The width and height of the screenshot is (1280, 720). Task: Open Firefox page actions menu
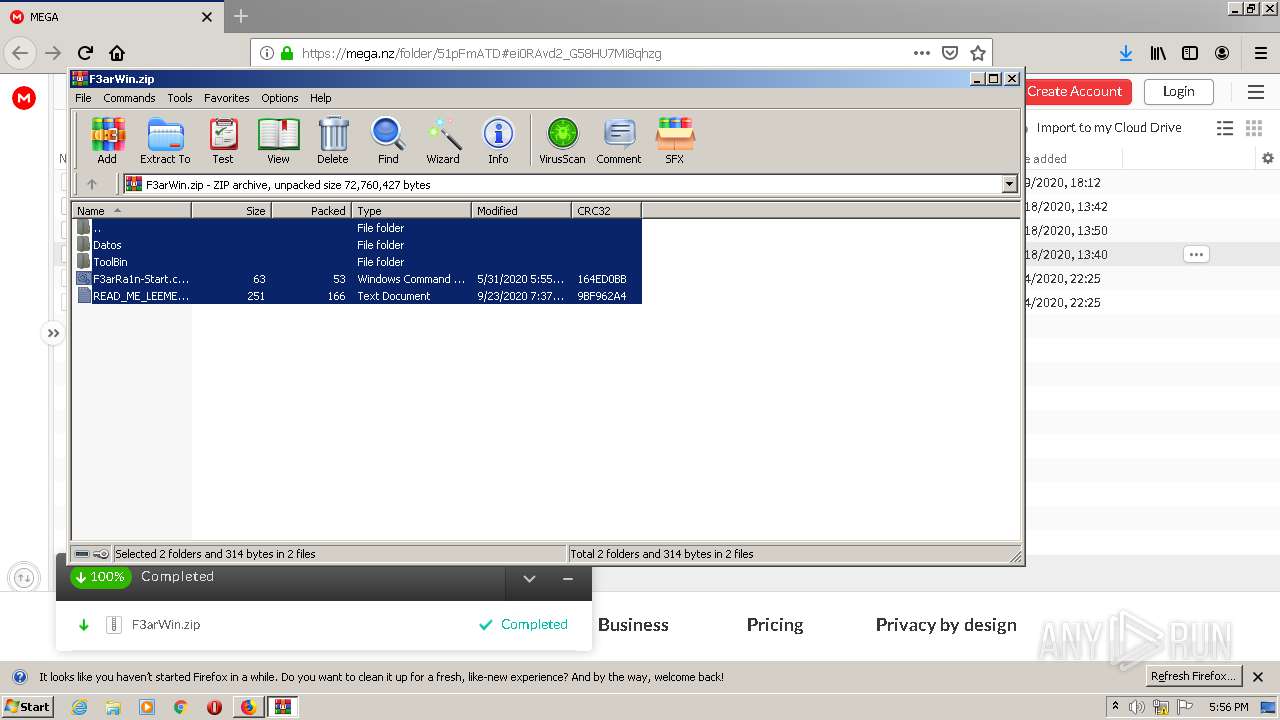coord(922,53)
